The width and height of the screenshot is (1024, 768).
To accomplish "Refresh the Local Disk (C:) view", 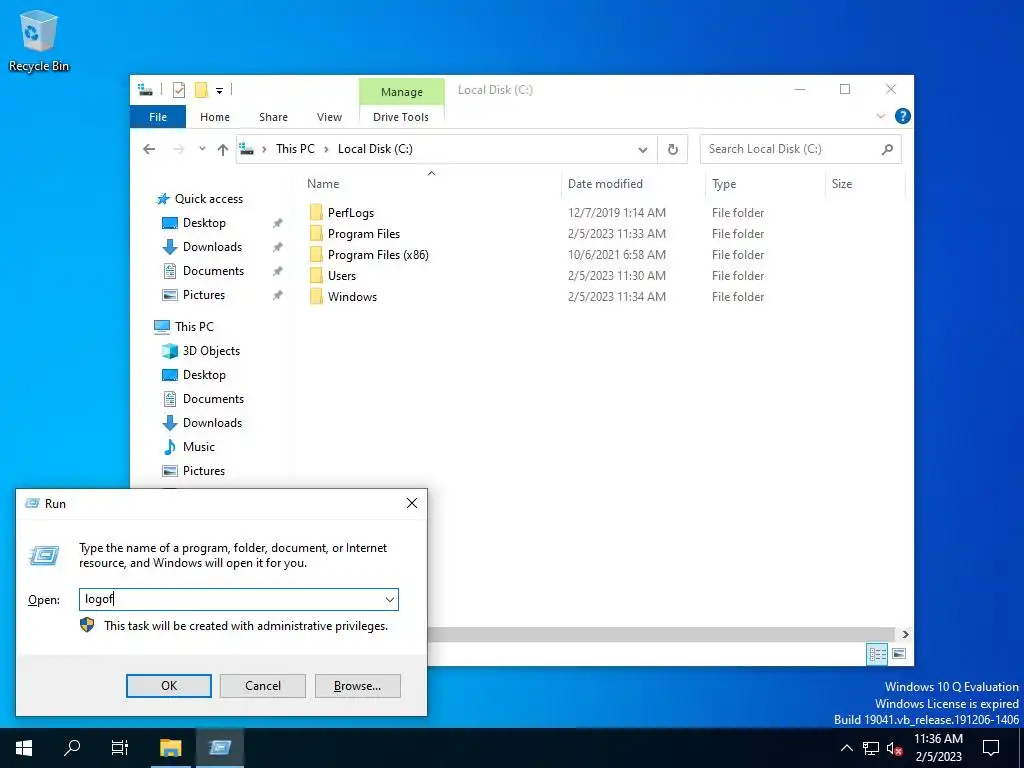I will click(673, 150).
